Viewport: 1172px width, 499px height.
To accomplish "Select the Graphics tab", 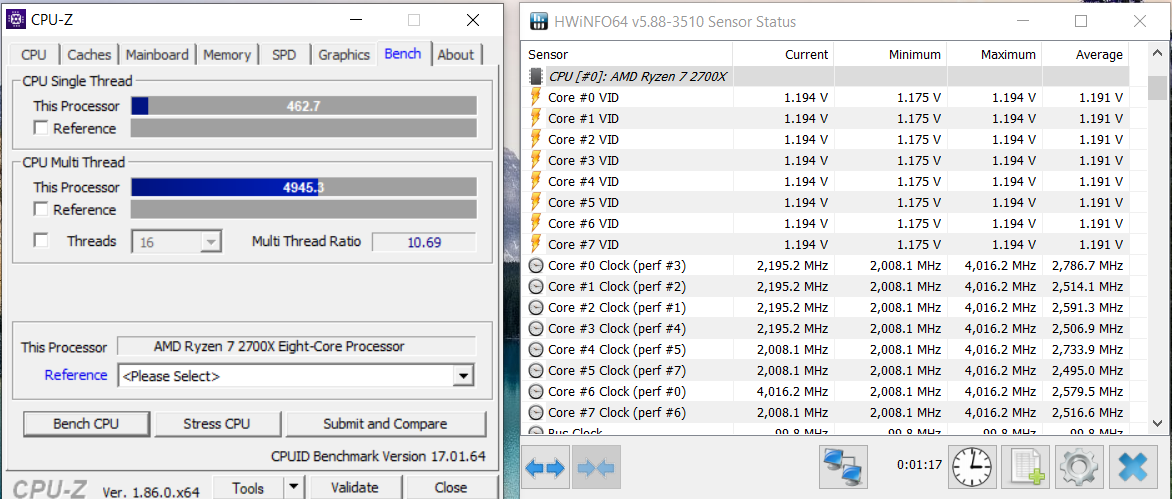I will click(x=344, y=55).
